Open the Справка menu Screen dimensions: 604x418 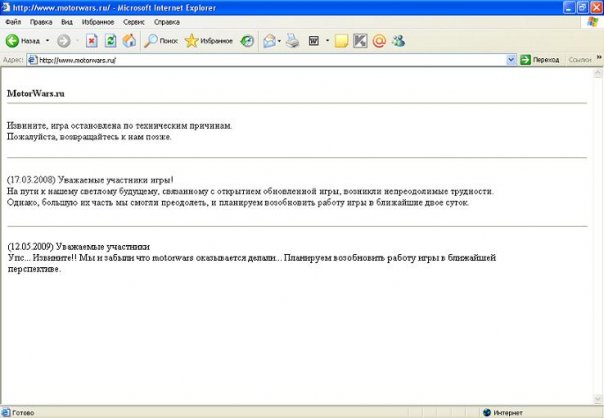coord(168,21)
